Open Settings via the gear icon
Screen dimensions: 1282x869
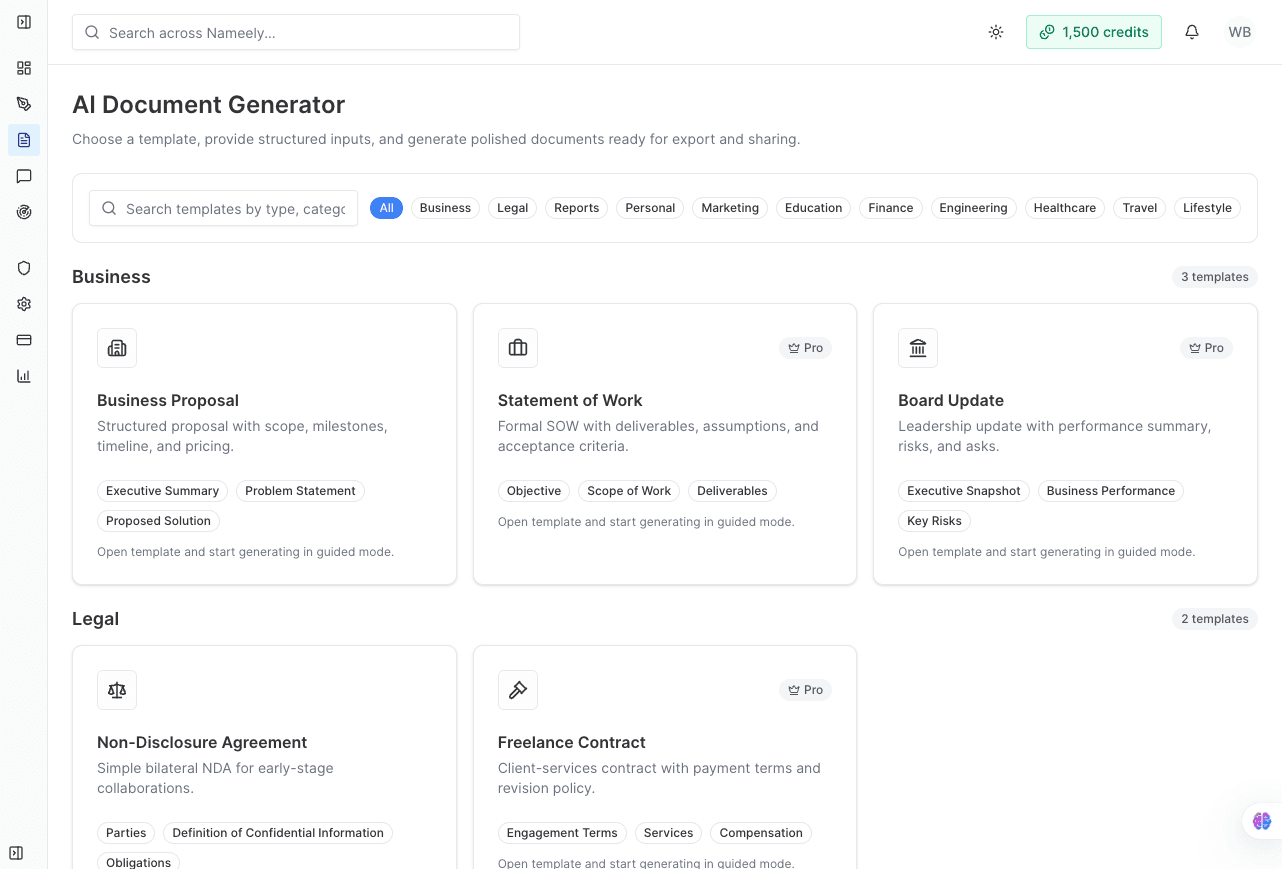pos(24,304)
